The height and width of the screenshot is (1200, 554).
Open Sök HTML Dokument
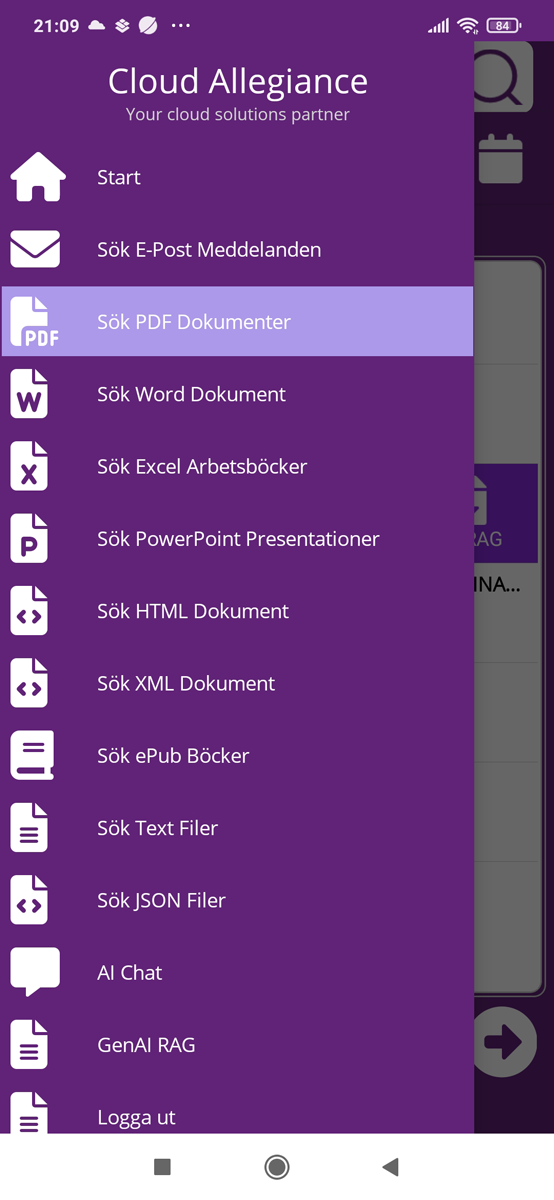point(237,611)
